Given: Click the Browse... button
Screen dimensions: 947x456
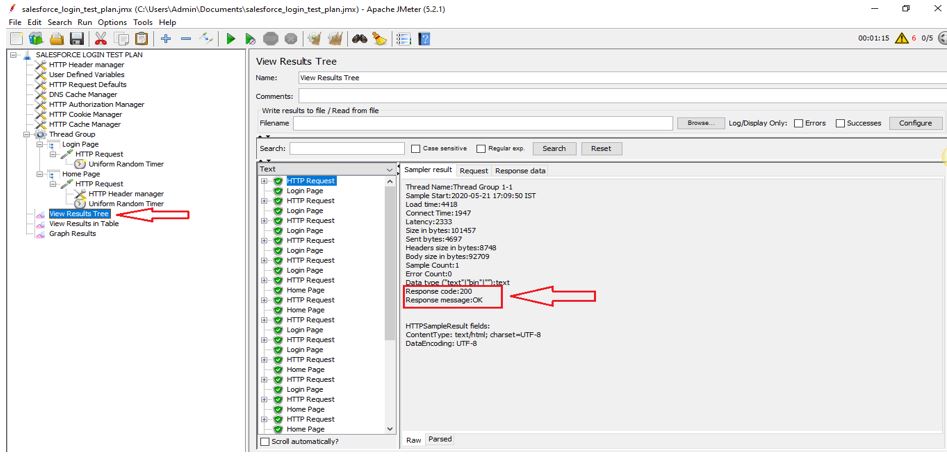Looking at the screenshot, I should (x=701, y=123).
